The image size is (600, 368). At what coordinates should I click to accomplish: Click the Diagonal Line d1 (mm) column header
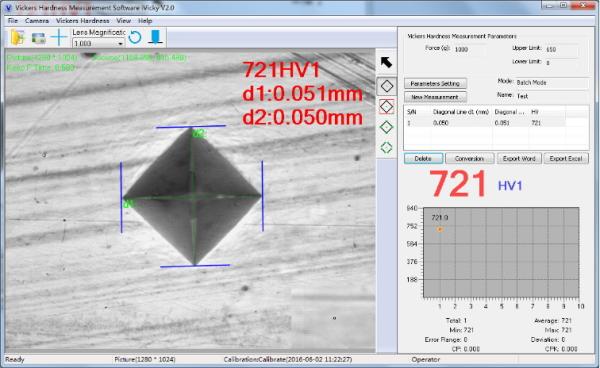(x=461, y=112)
